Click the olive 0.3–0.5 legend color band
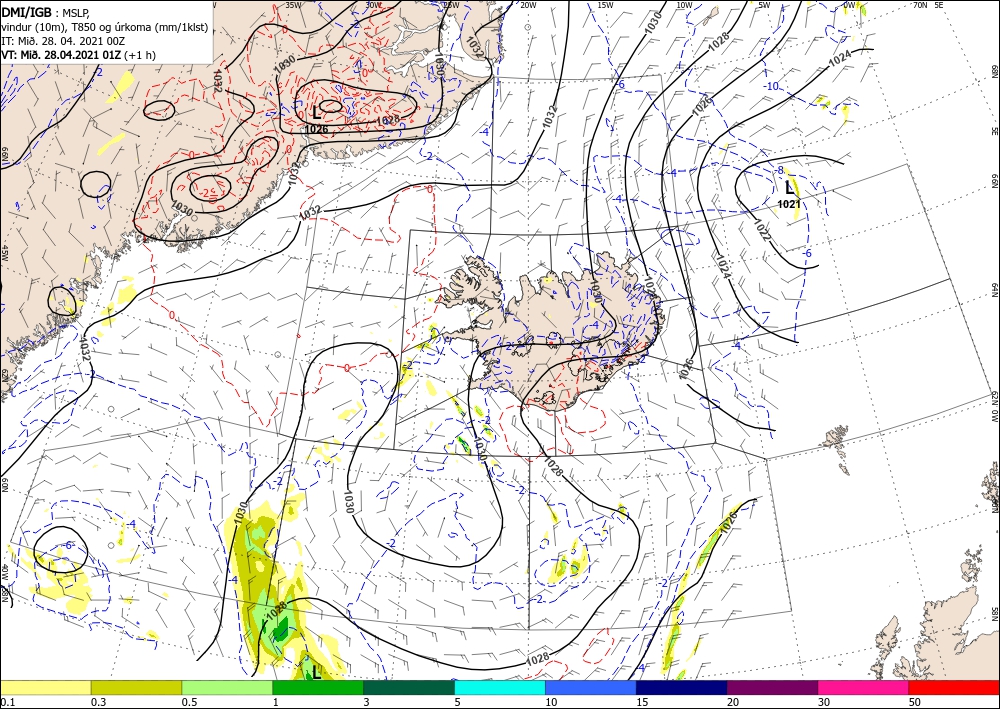 pyautogui.click(x=136, y=687)
